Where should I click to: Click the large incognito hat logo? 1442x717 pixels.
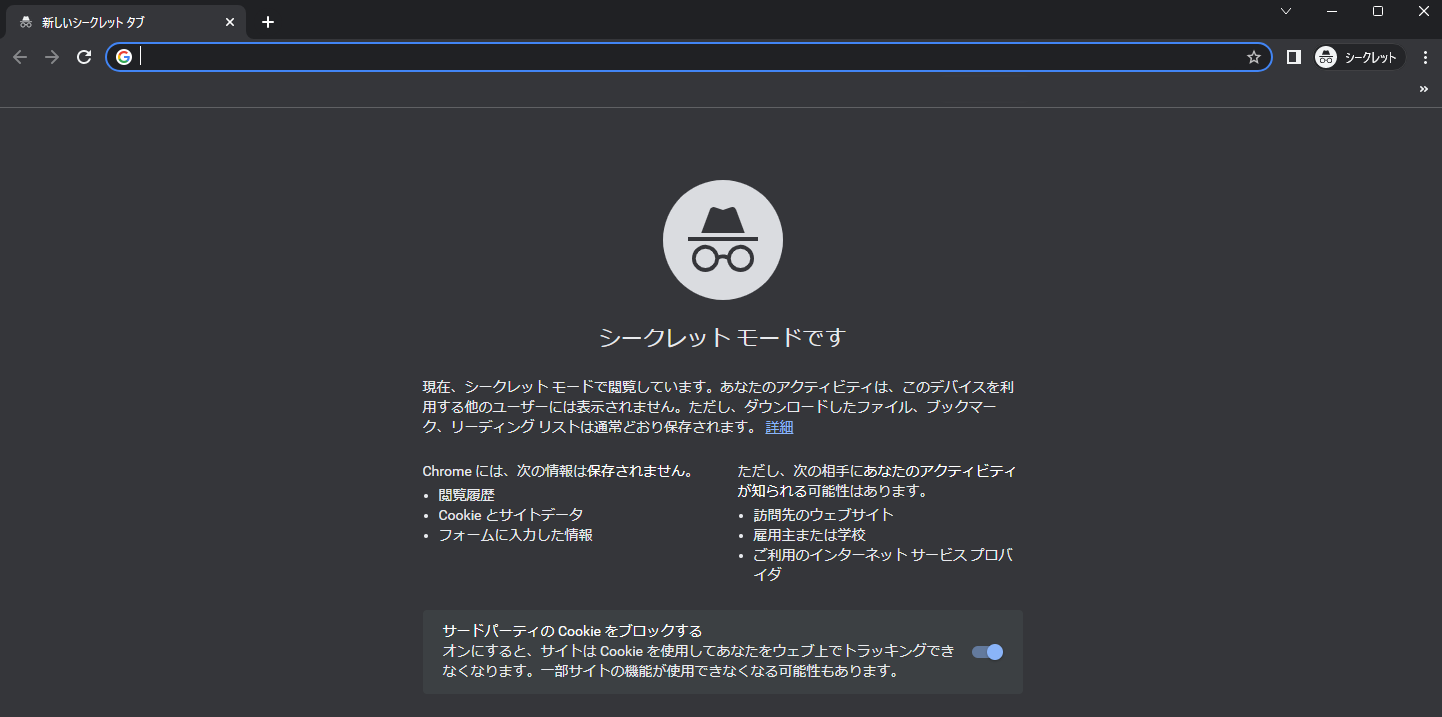click(723, 240)
